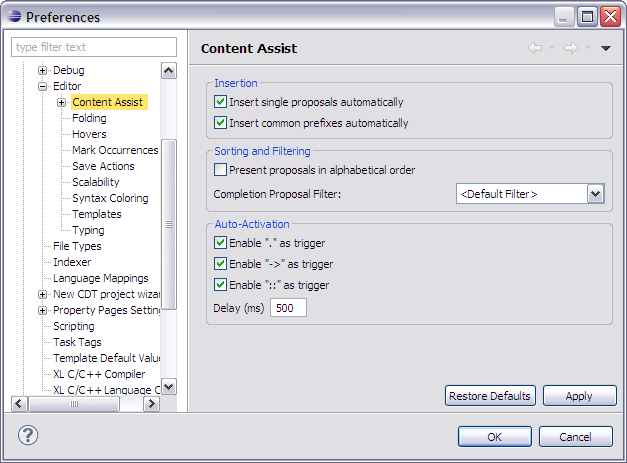The image size is (627, 463).
Task: Open forward history dropdown arrow
Action: [x=587, y=48]
